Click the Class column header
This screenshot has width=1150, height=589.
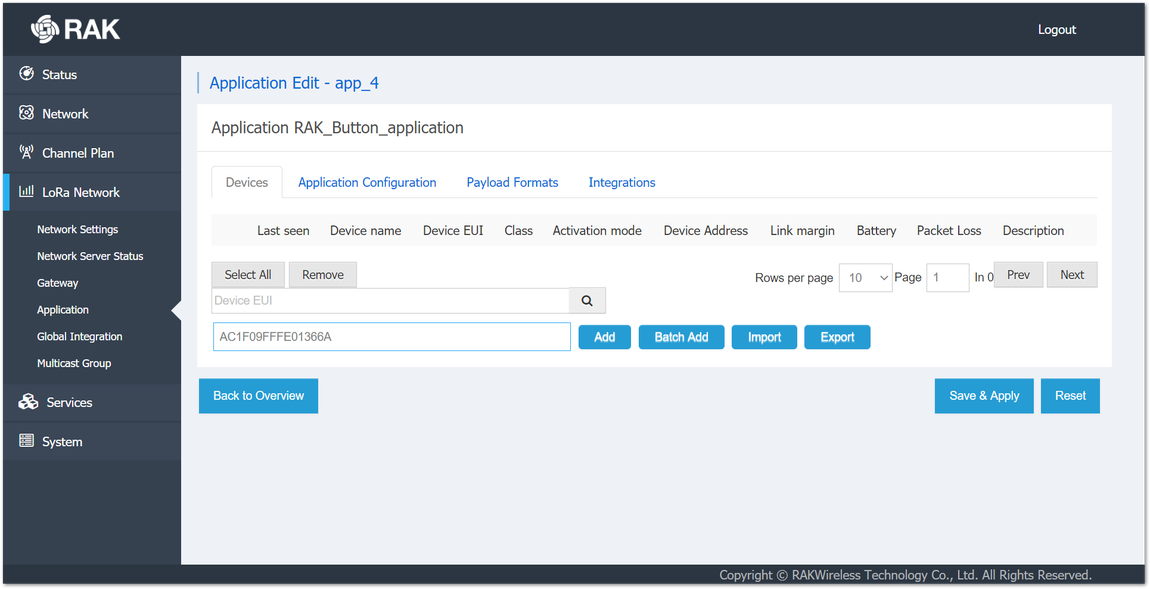coord(518,230)
